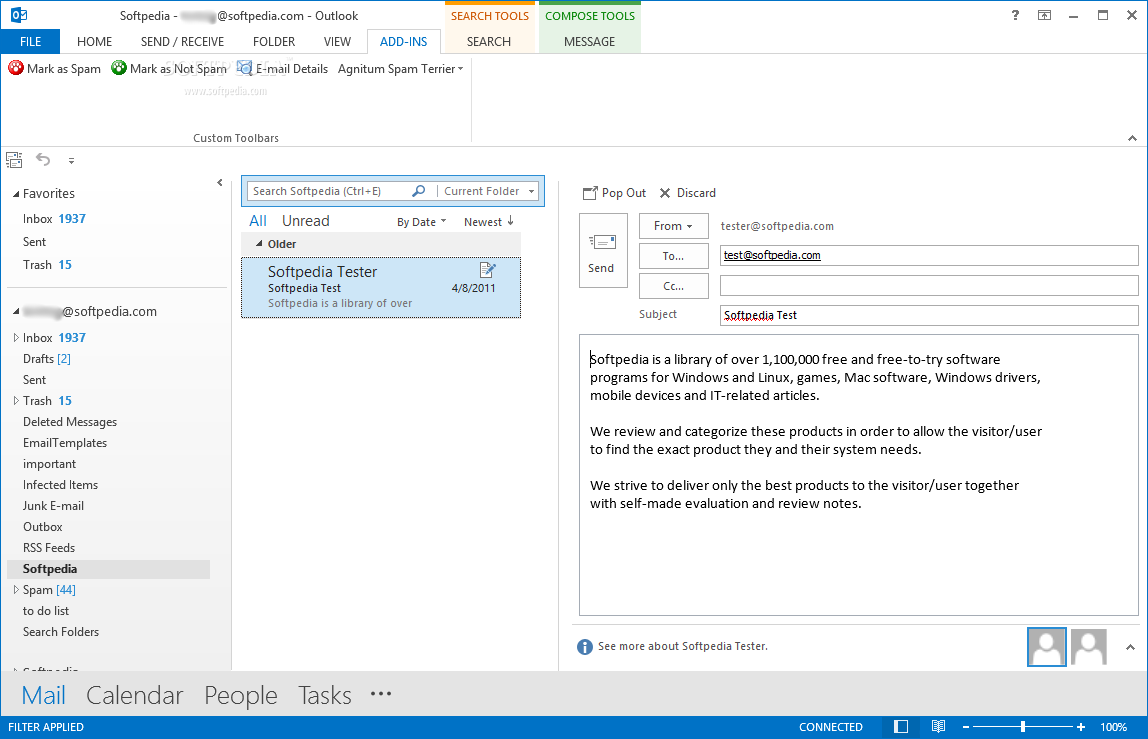Switch to People view
Image resolution: width=1148 pixels, height=739 pixels.
(x=241, y=695)
